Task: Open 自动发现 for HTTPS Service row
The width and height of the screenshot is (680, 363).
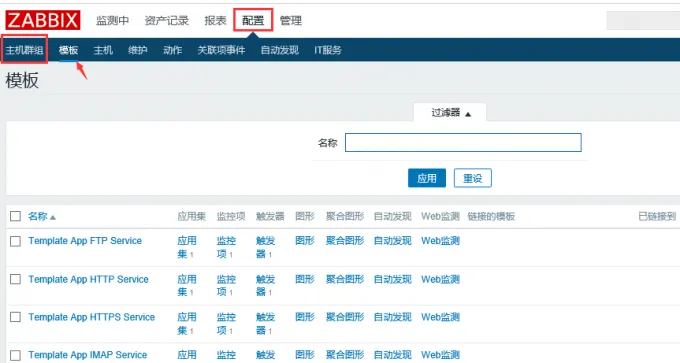Action: click(x=392, y=317)
